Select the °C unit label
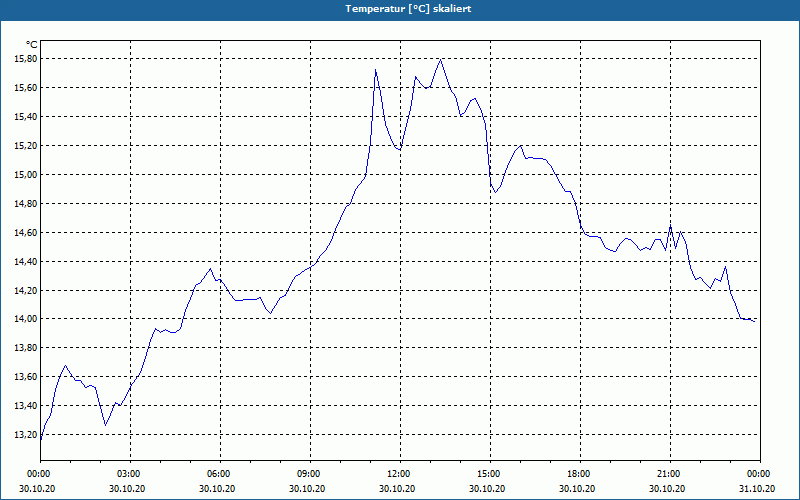Screen dimensions: 800x500 pyautogui.click(x=32, y=45)
